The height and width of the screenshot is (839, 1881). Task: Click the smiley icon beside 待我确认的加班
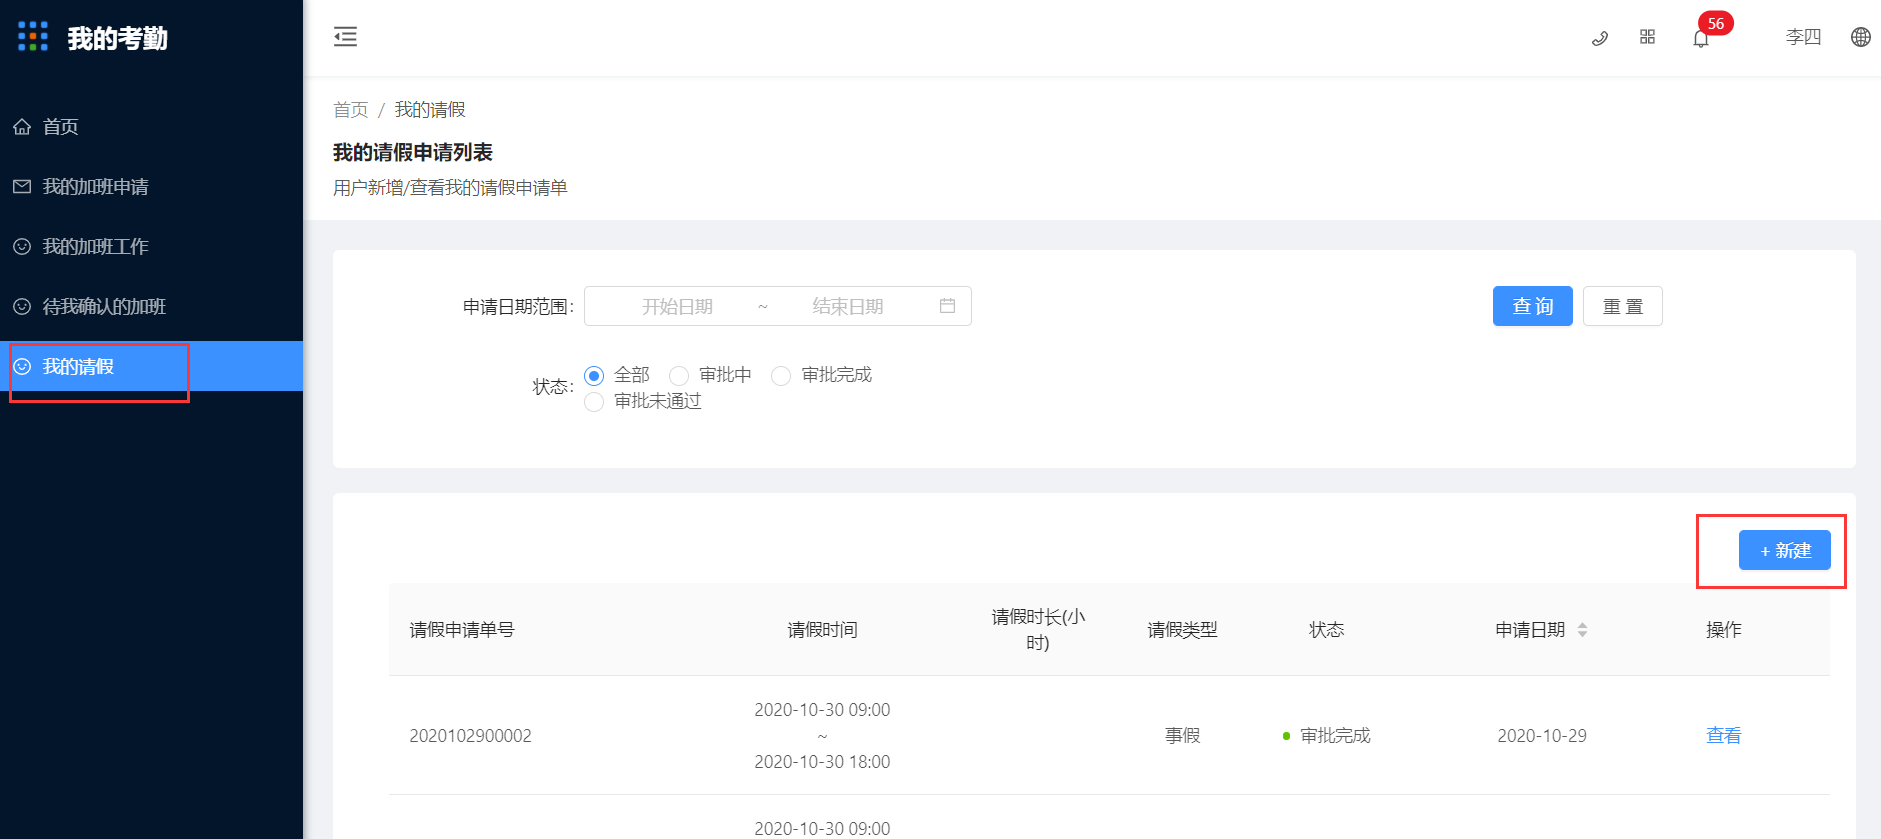pos(22,307)
